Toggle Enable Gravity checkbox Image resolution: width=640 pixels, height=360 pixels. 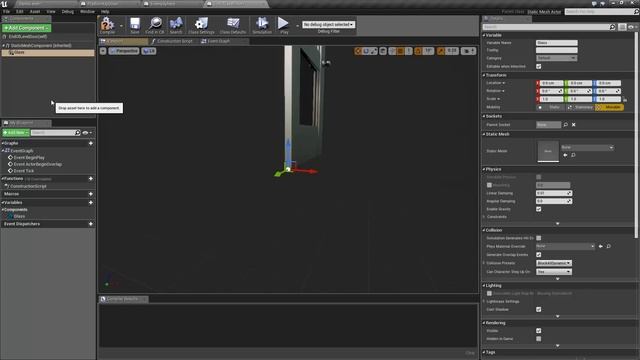click(x=539, y=209)
